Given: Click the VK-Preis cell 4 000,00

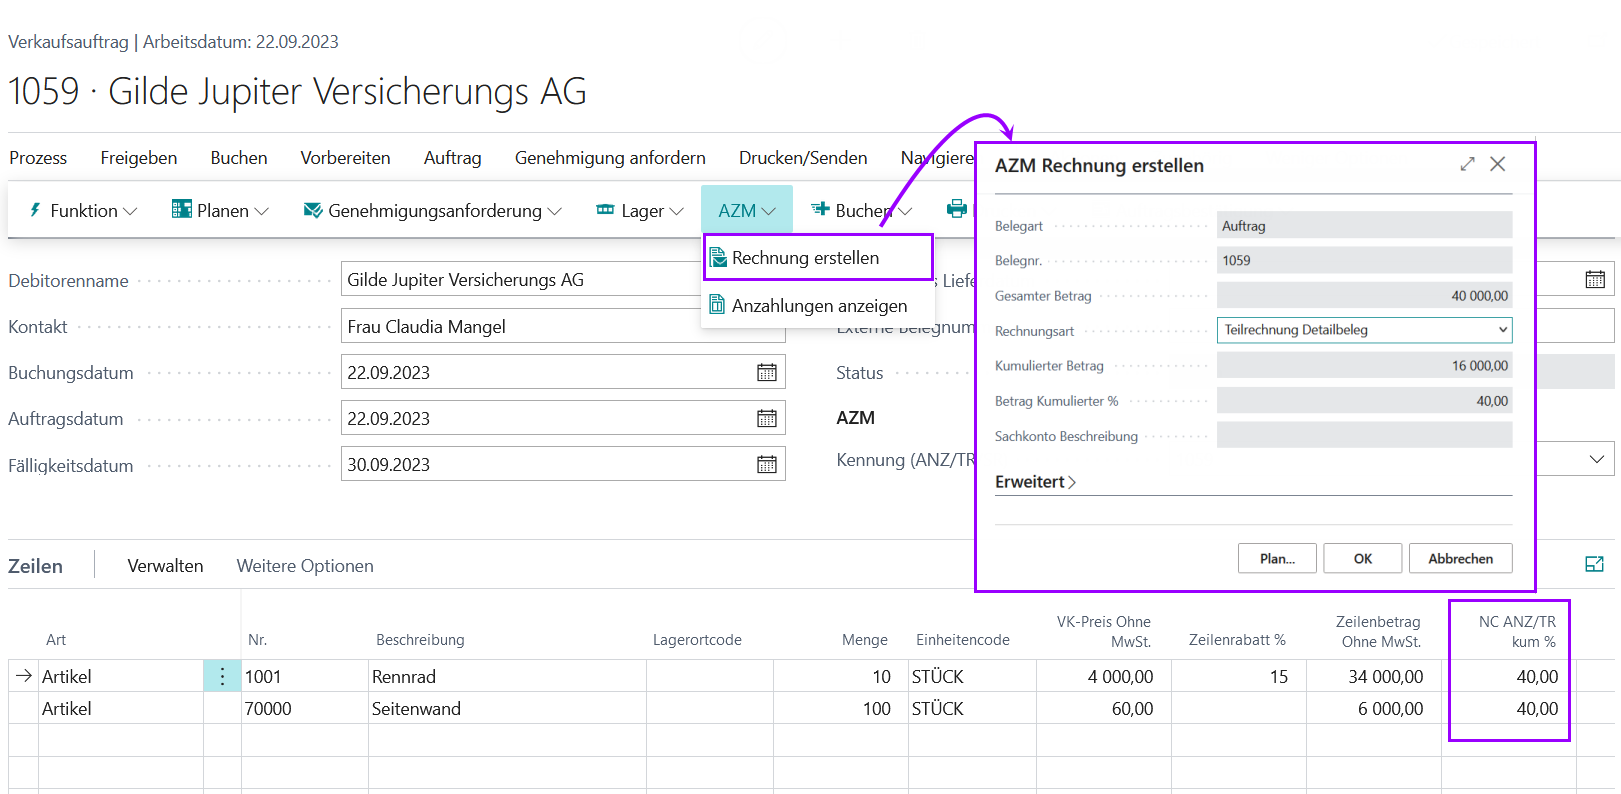Looking at the screenshot, I should [1104, 676].
